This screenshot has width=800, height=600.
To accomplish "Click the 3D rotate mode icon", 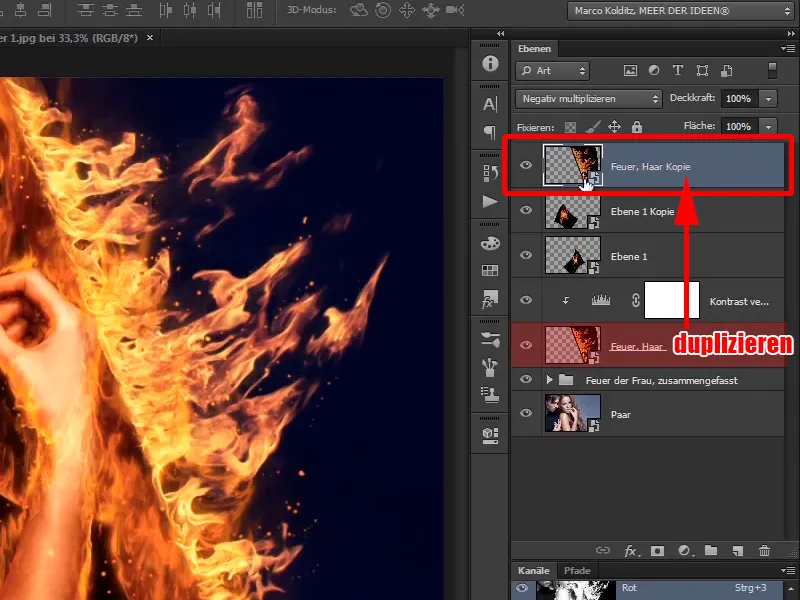I will pyautogui.click(x=359, y=10).
